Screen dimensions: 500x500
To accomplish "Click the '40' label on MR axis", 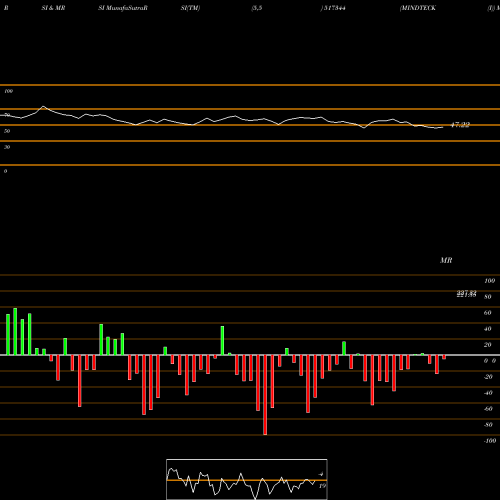I will (x=488, y=329).
